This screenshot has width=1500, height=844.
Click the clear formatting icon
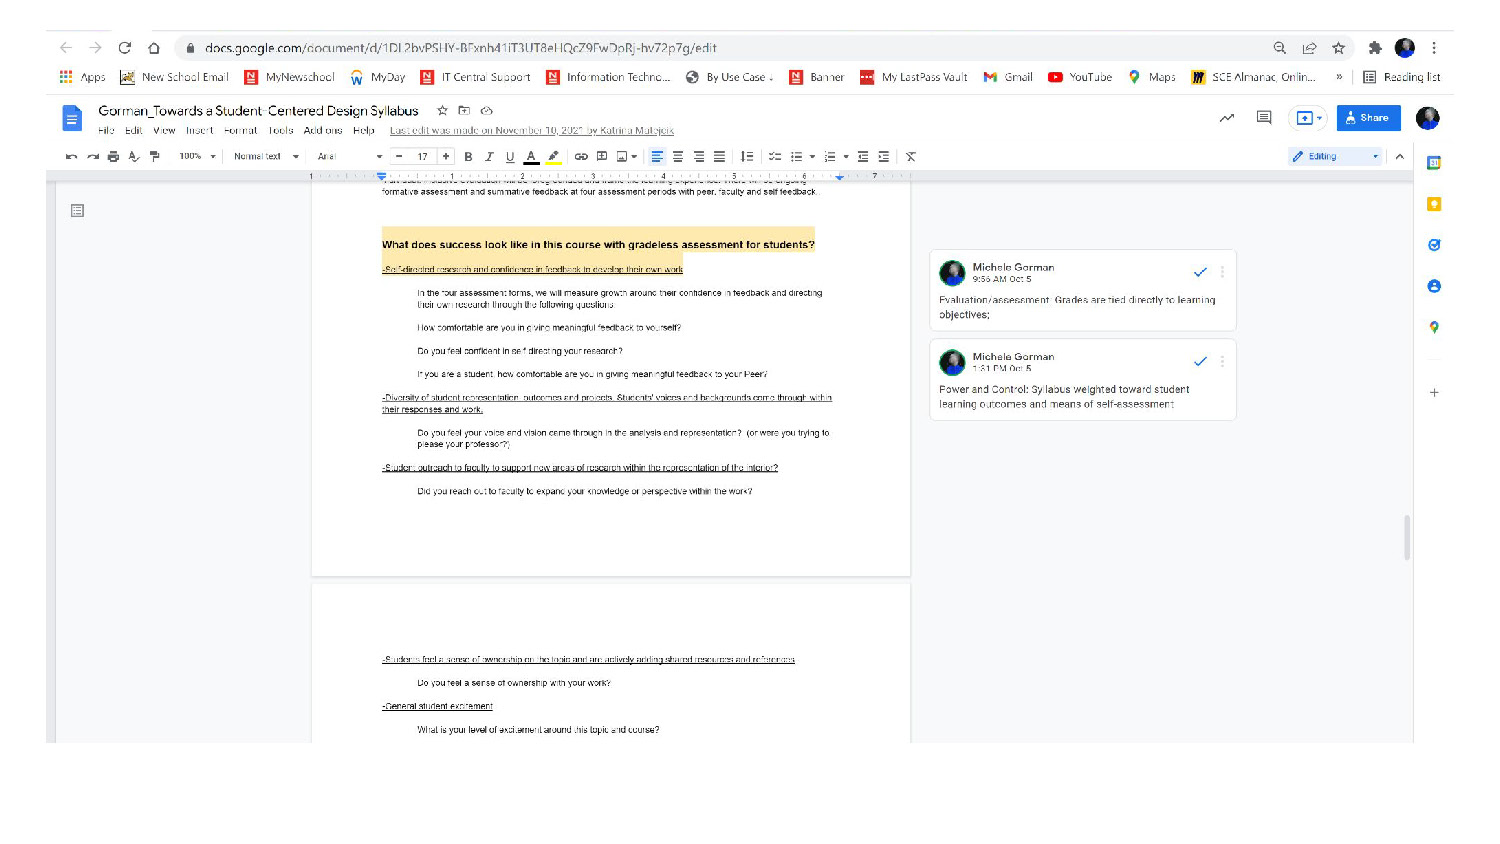(910, 157)
